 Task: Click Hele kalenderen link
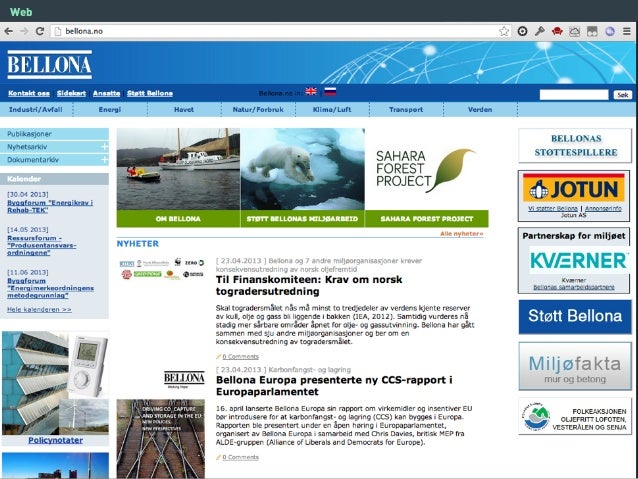point(39,310)
